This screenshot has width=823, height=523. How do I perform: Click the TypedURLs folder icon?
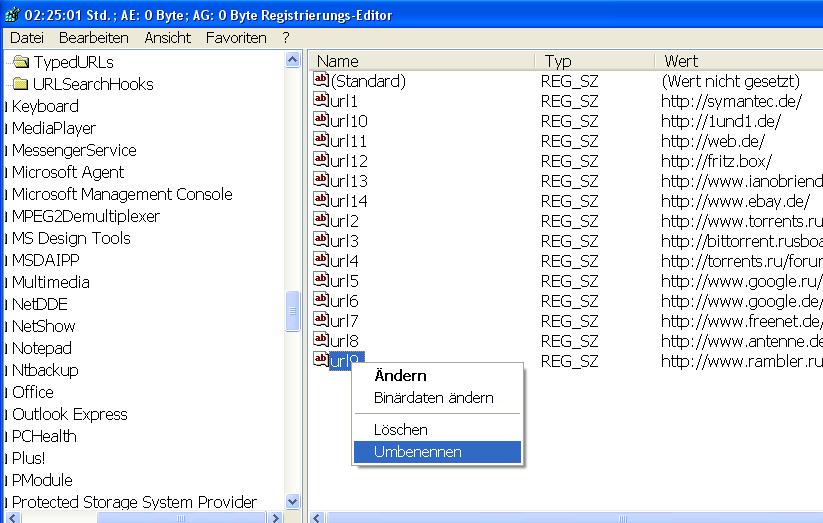(21, 62)
